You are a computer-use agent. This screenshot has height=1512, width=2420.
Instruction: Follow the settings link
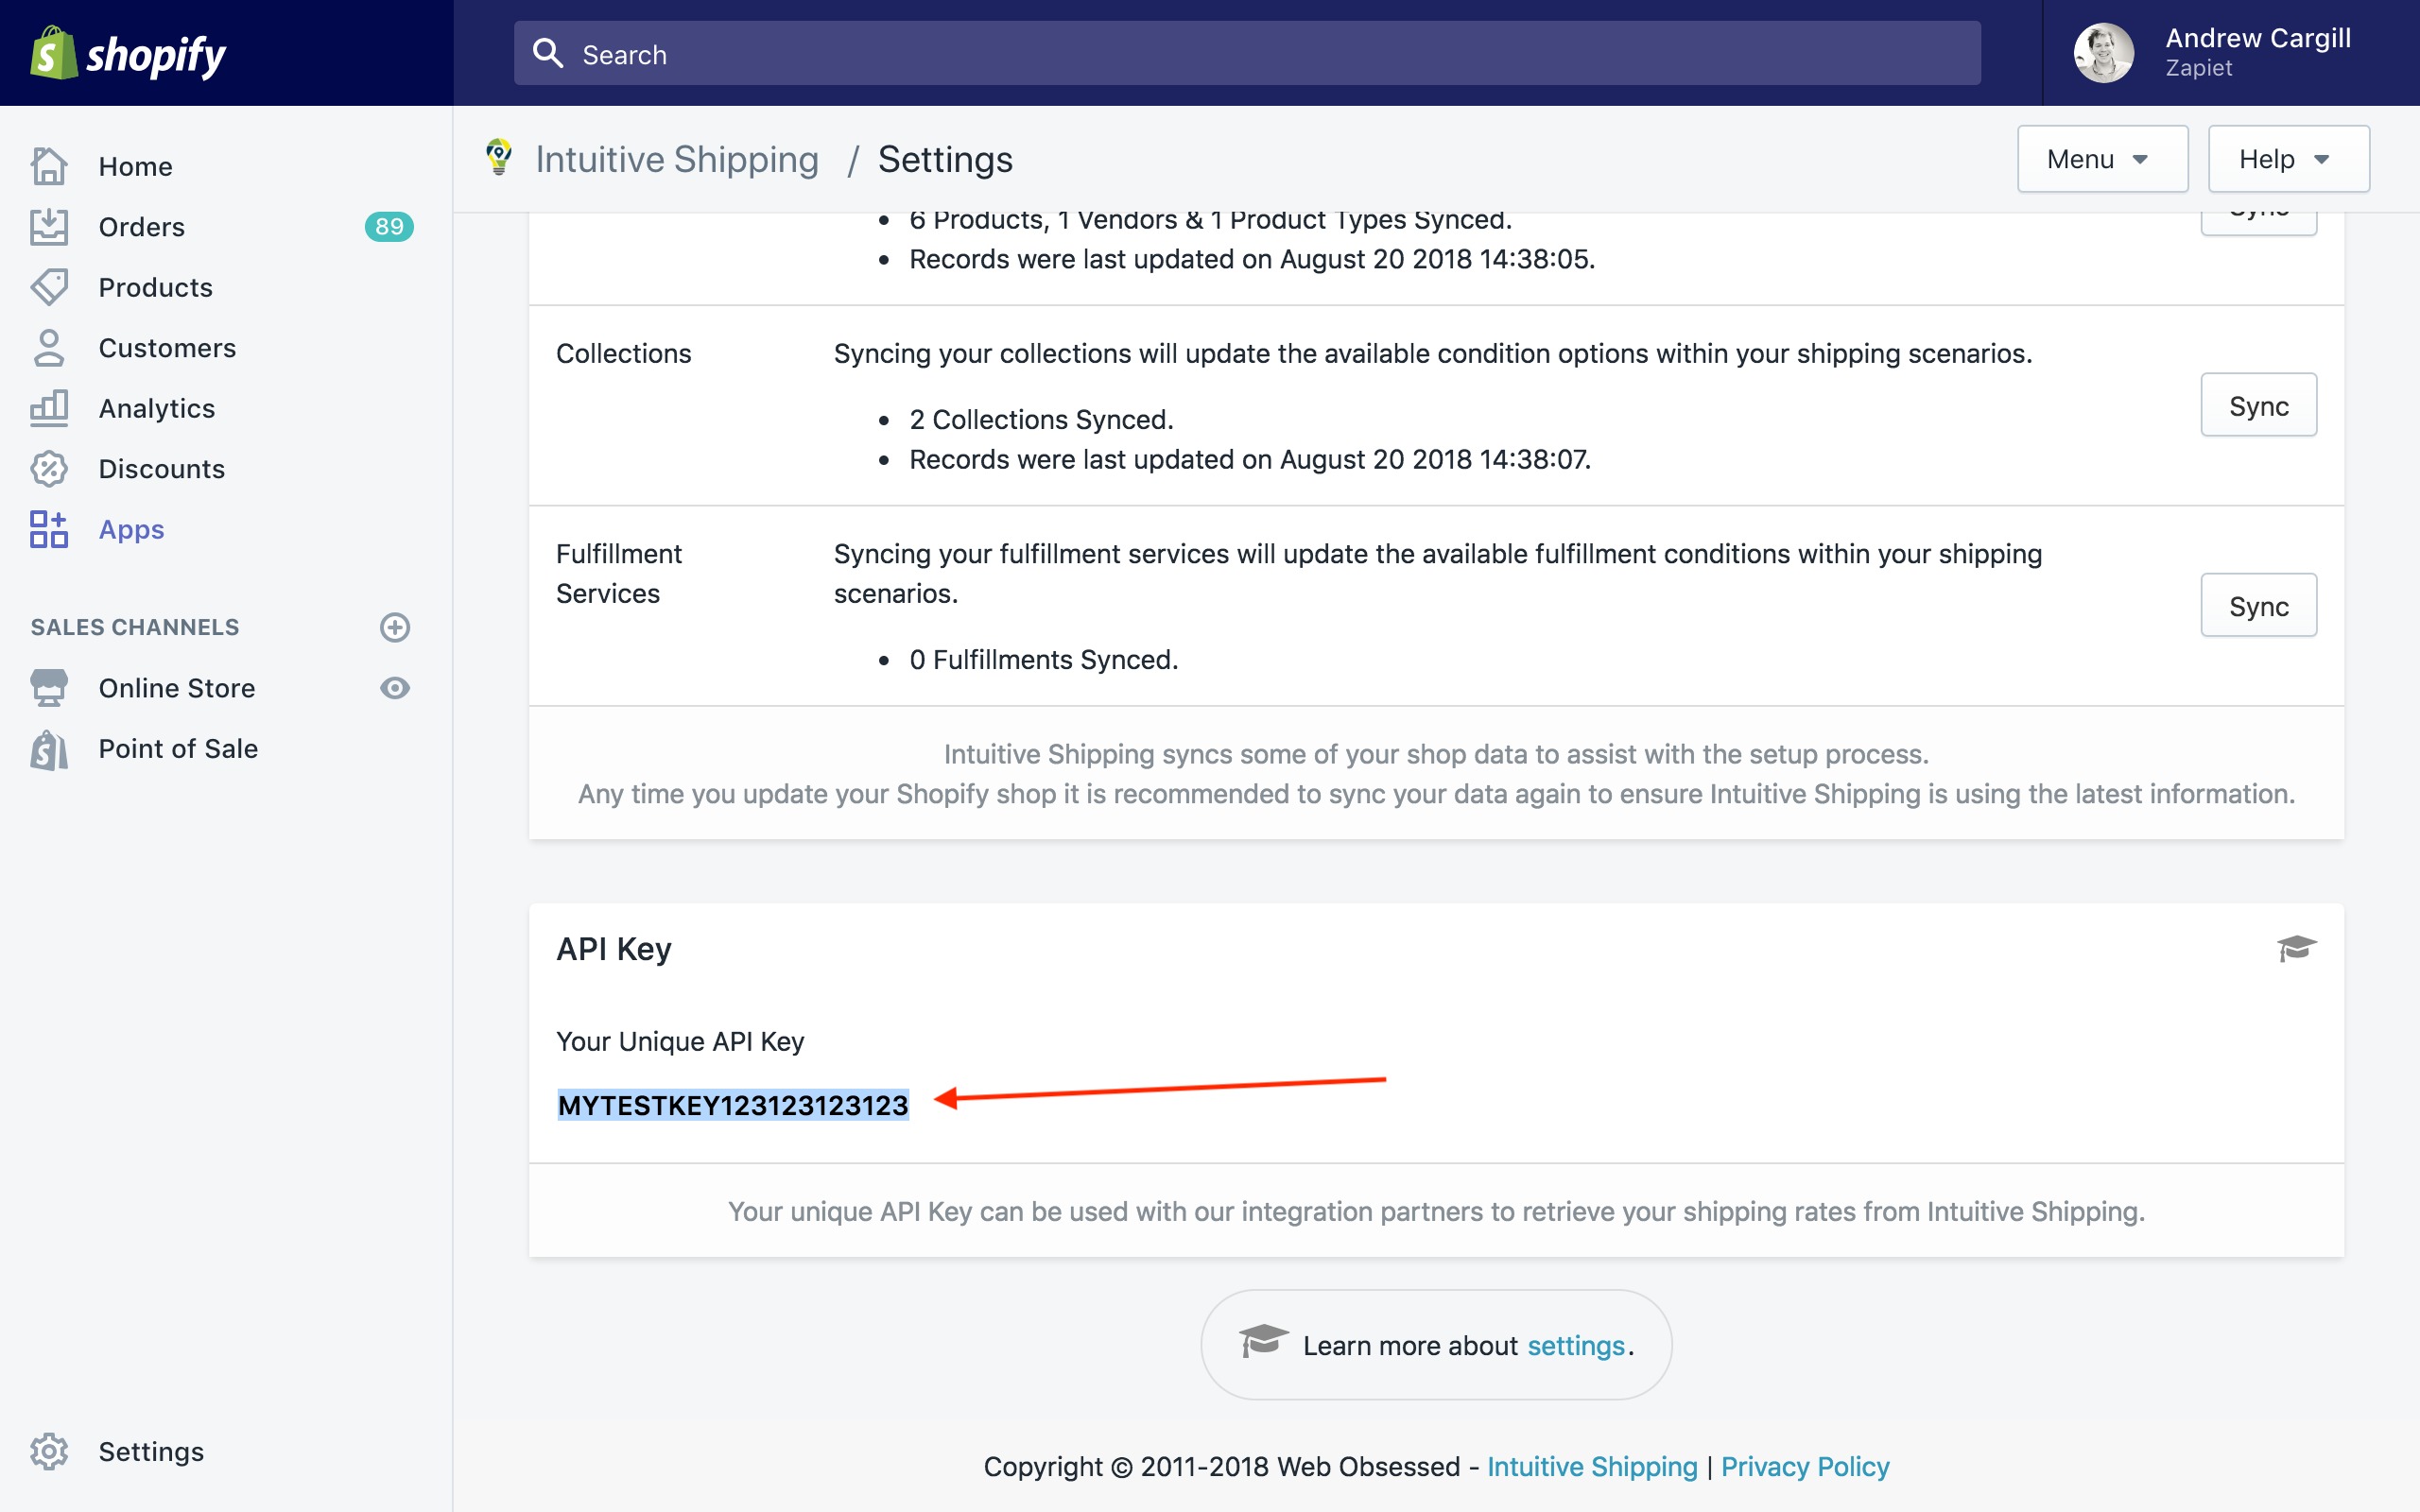[x=1575, y=1346]
